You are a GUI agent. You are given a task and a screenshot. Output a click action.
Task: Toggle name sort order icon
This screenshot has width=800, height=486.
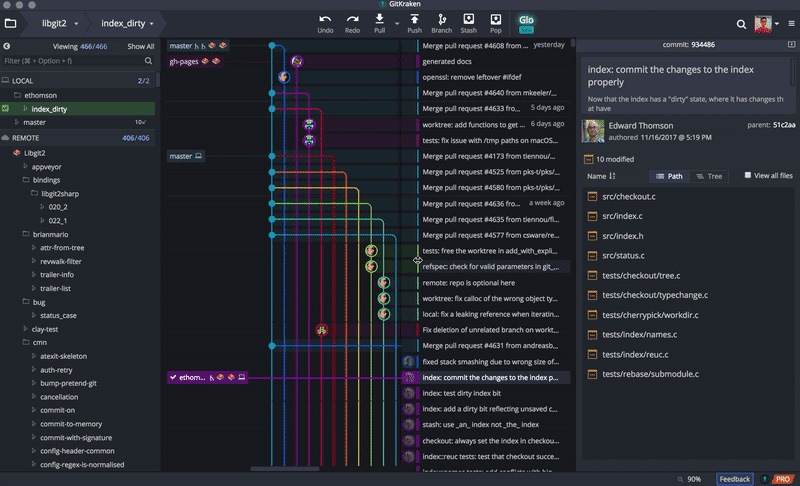612,176
